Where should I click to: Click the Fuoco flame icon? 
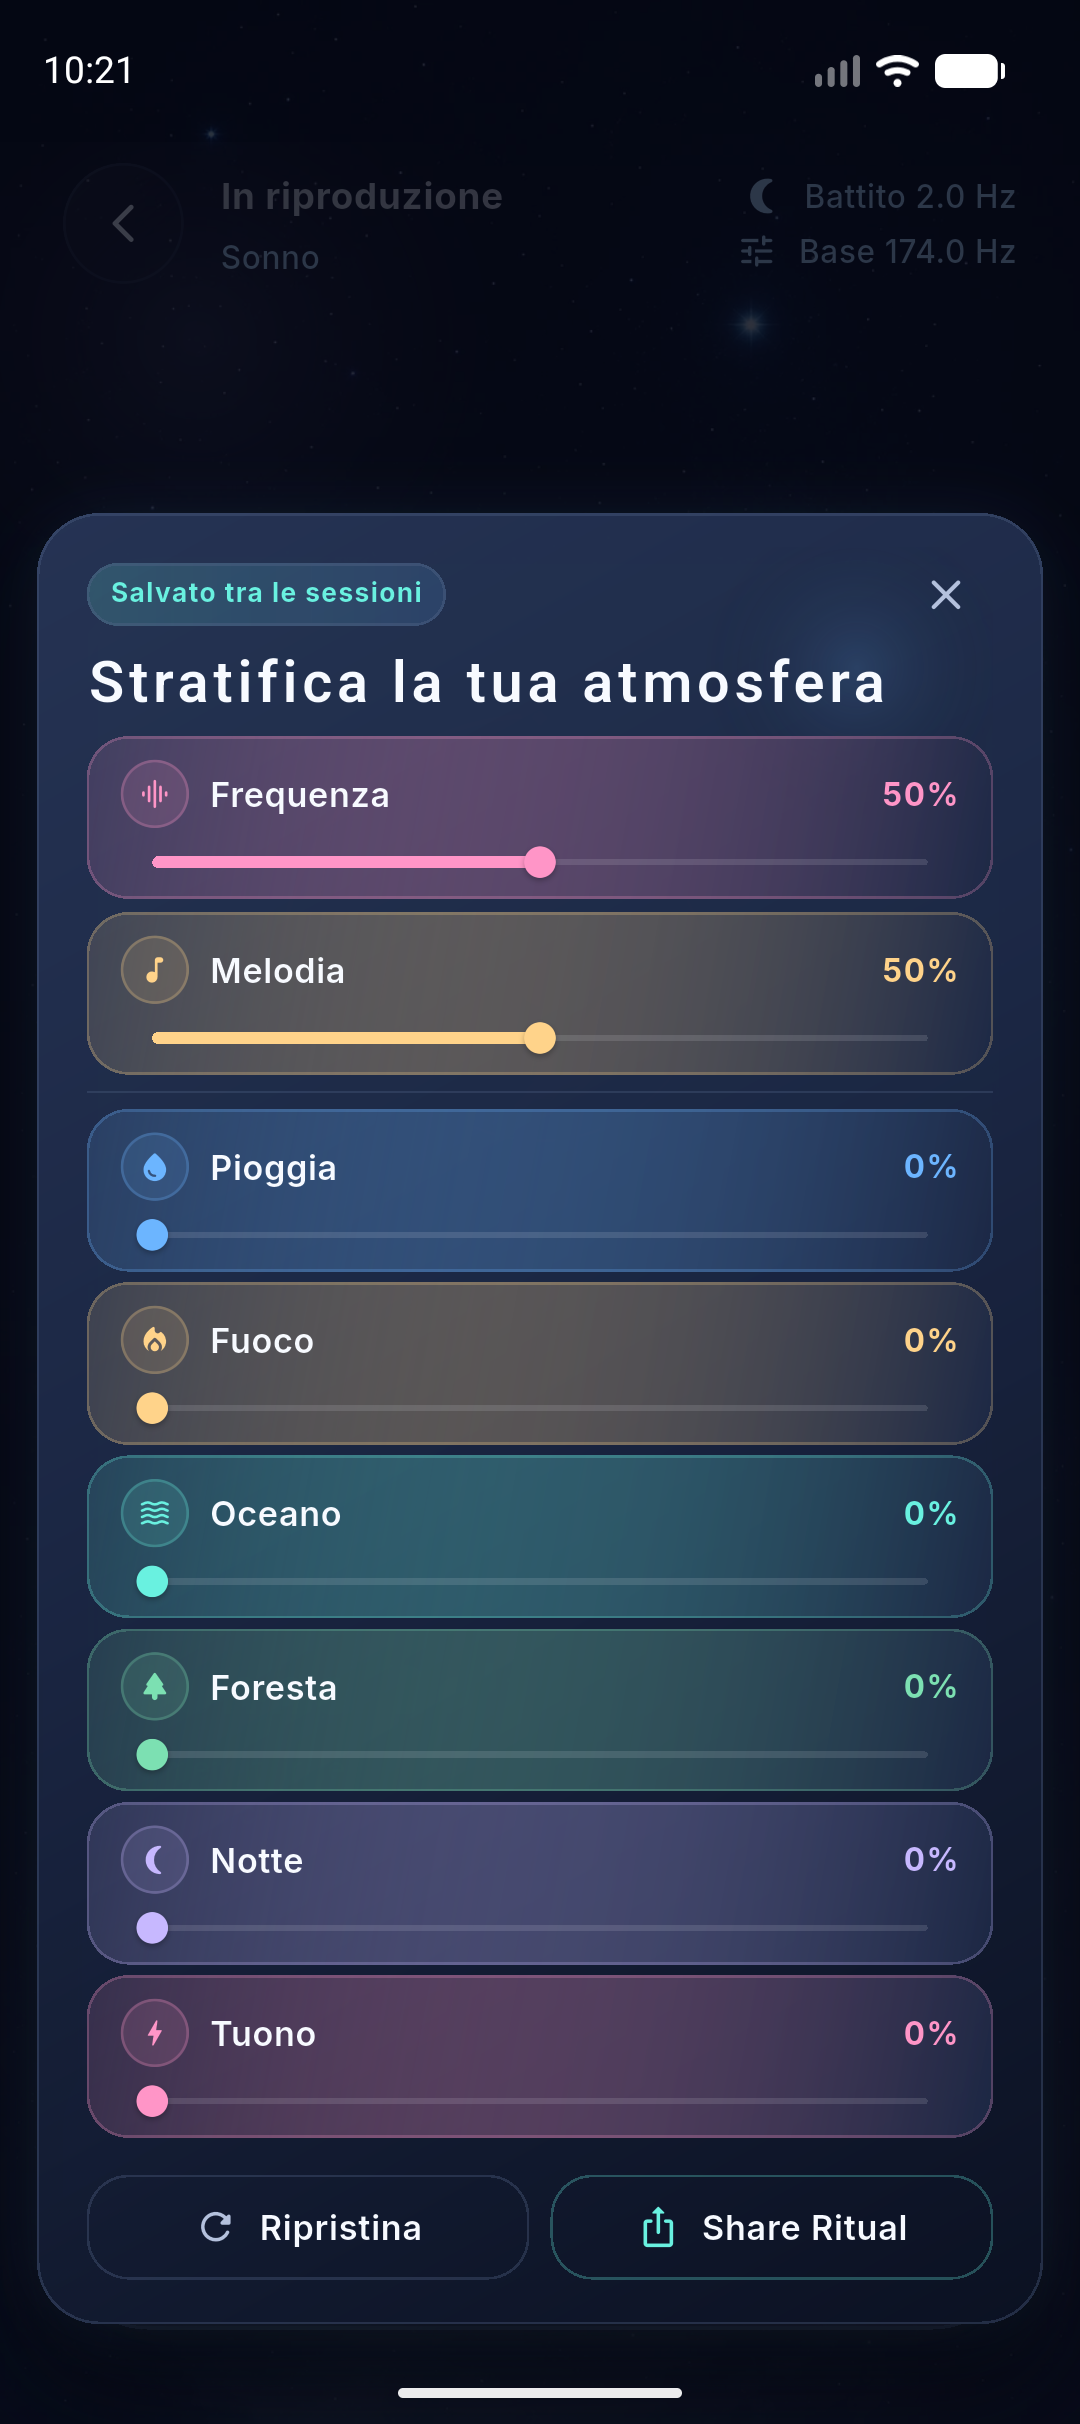tap(153, 1340)
